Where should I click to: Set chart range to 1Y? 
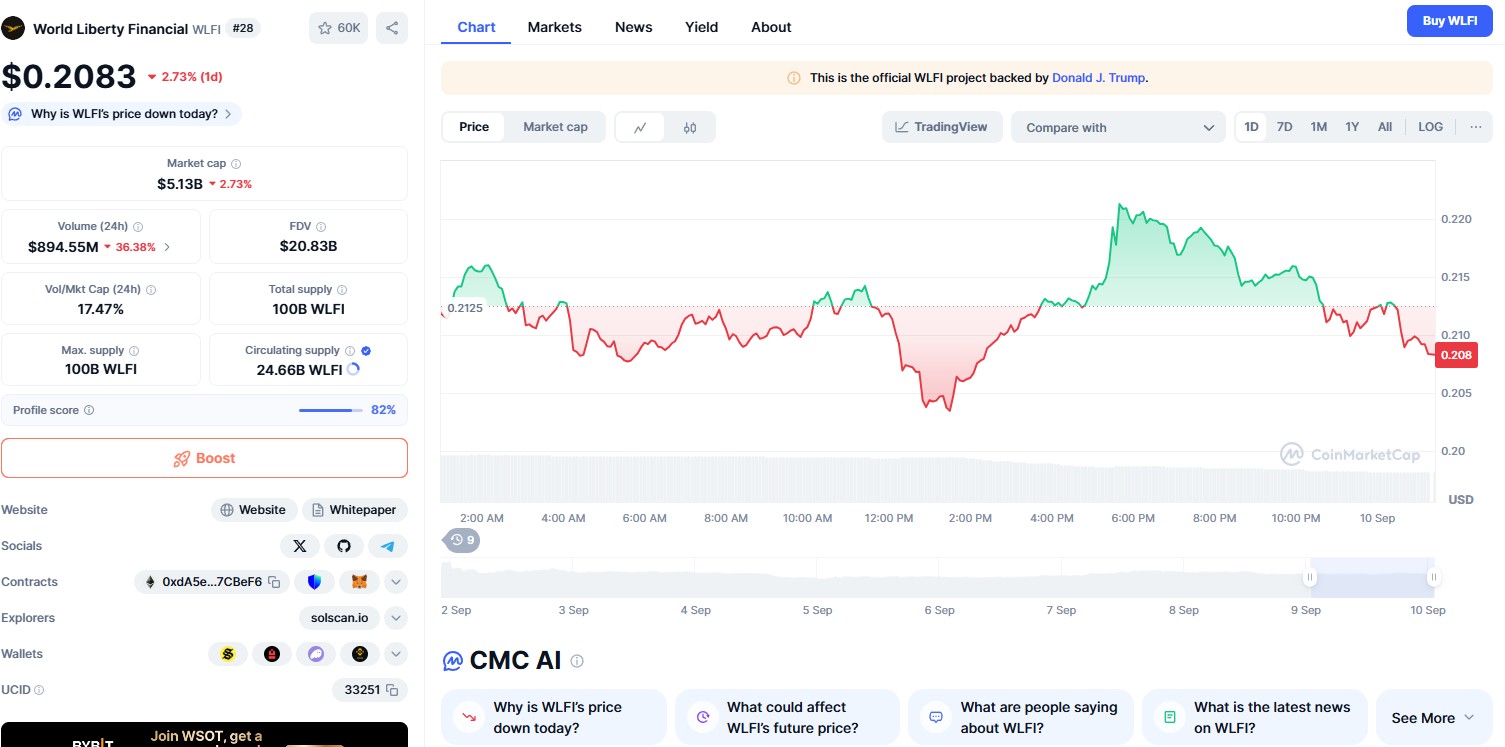[x=1352, y=127]
